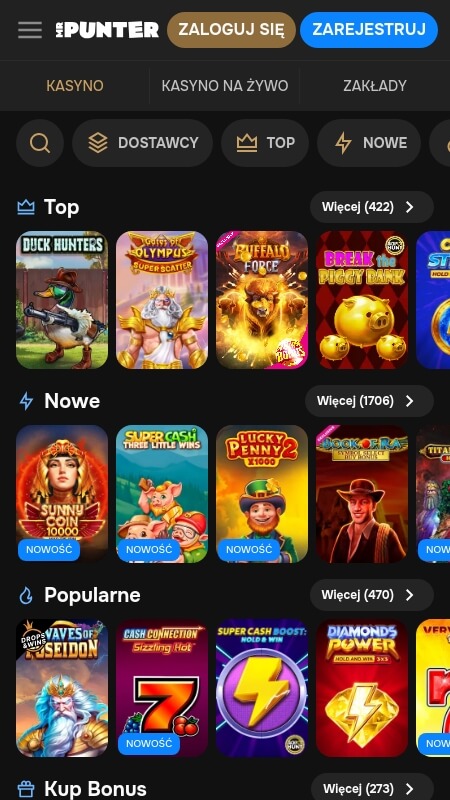Tap the search magnifier icon
This screenshot has height=800, width=450.
click(x=40, y=143)
